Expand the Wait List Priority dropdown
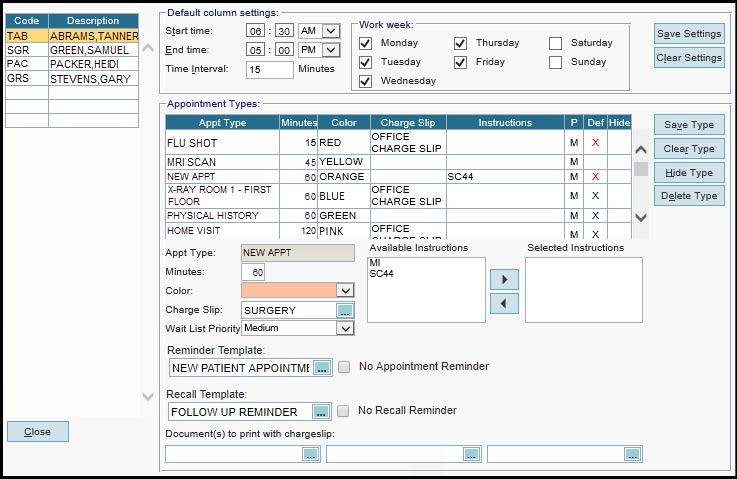 coord(346,328)
